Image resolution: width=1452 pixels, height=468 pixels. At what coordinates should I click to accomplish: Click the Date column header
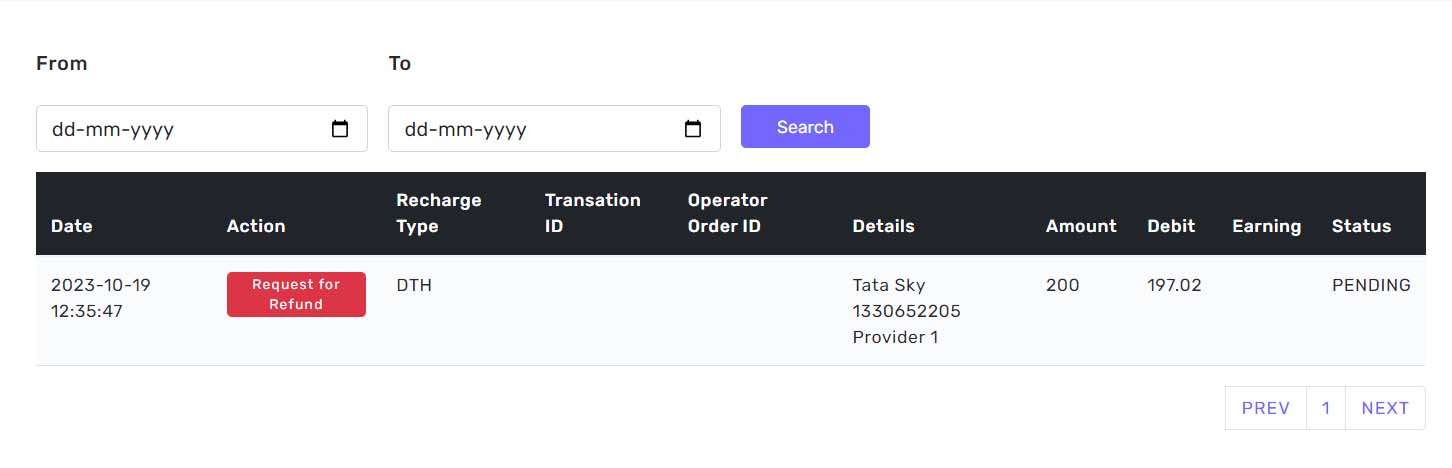(72, 226)
